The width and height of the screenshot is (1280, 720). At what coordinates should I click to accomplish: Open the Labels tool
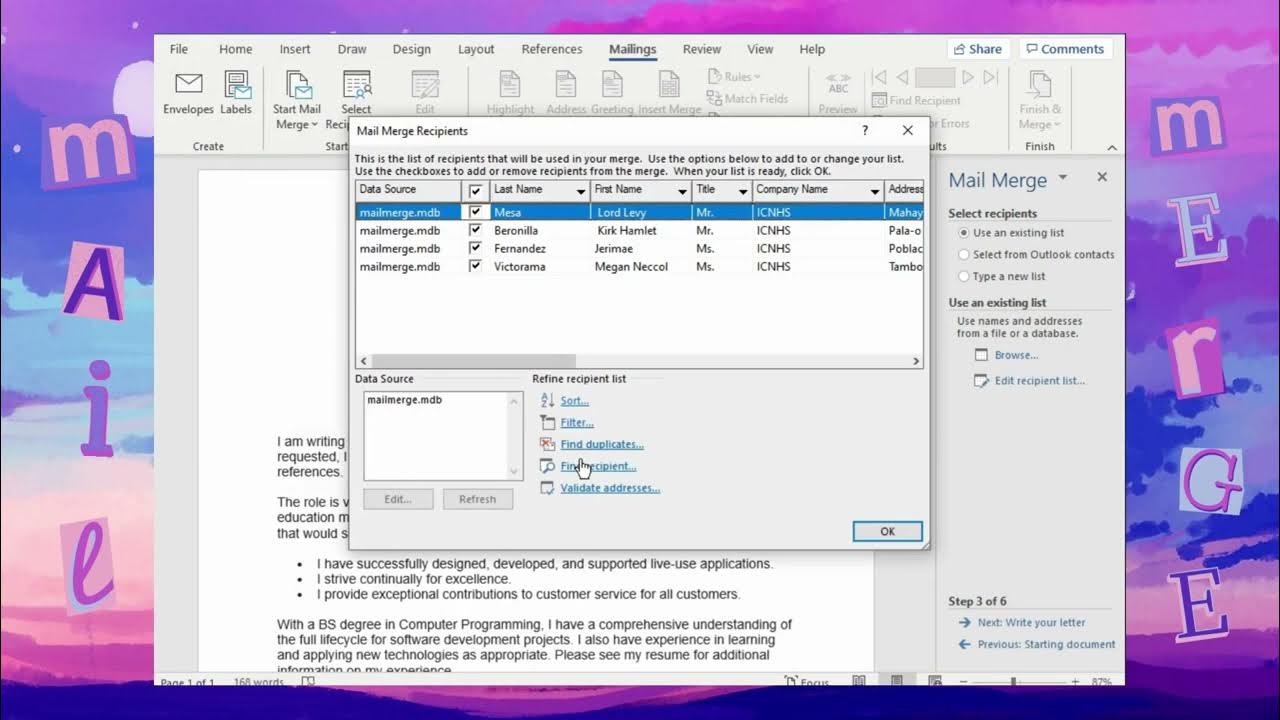point(236,93)
